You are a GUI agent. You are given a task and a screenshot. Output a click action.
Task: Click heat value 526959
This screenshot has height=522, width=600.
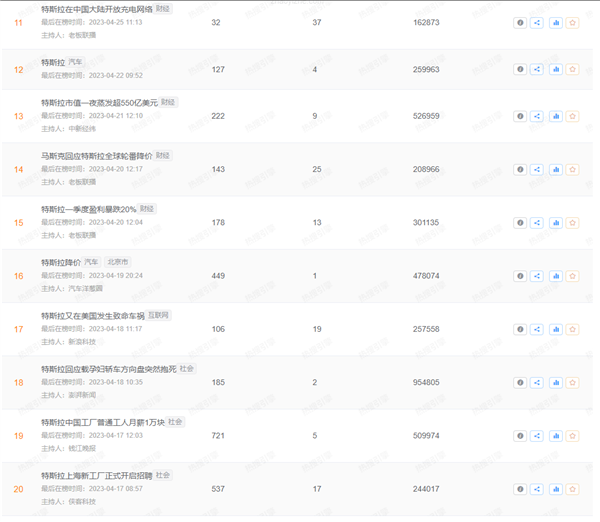pyautogui.click(x=426, y=116)
